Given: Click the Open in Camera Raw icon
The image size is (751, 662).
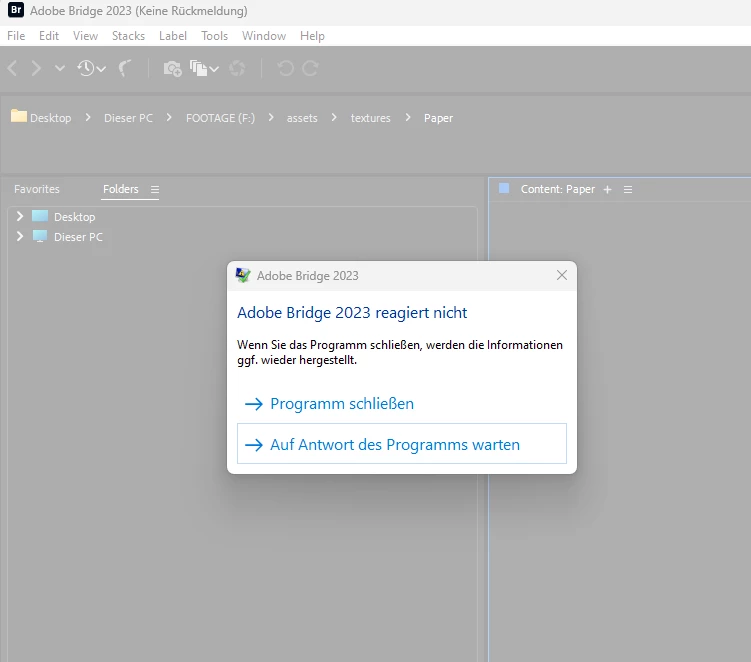Looking at the screenshot, I should 237,68.
